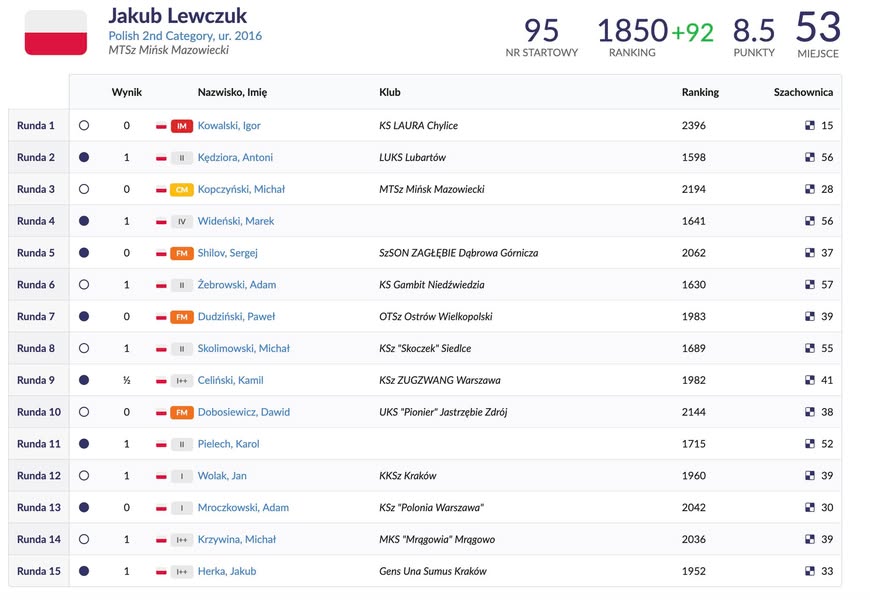870x600 pixels.
Task: Click the Ranking column header
Action: (700, 92)
